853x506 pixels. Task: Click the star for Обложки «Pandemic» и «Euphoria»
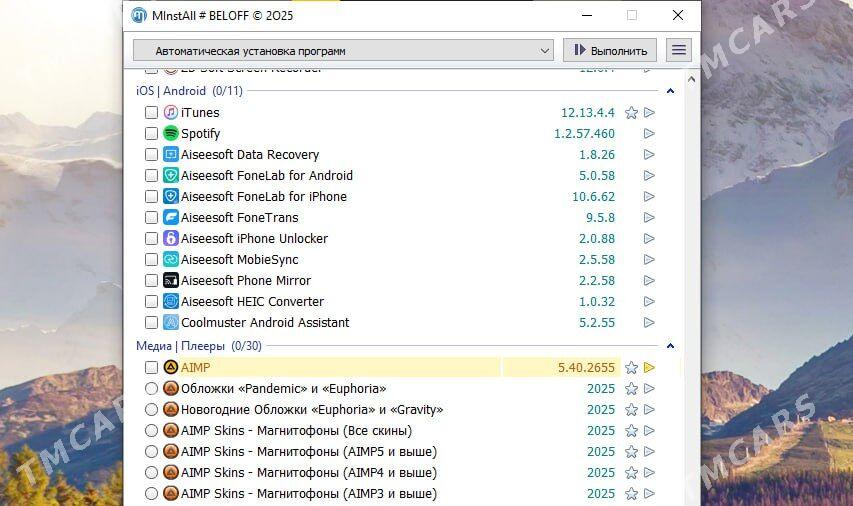pos(631,388)
